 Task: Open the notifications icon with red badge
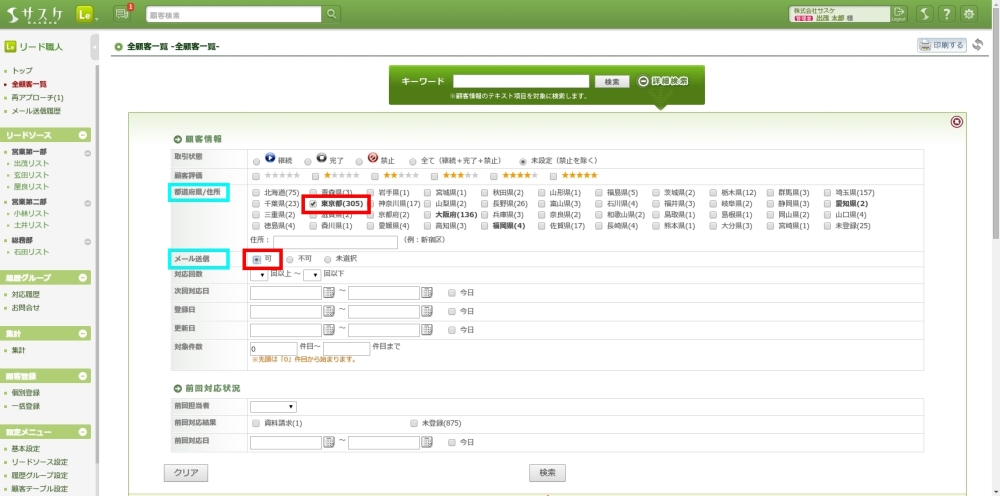point(124,12)
